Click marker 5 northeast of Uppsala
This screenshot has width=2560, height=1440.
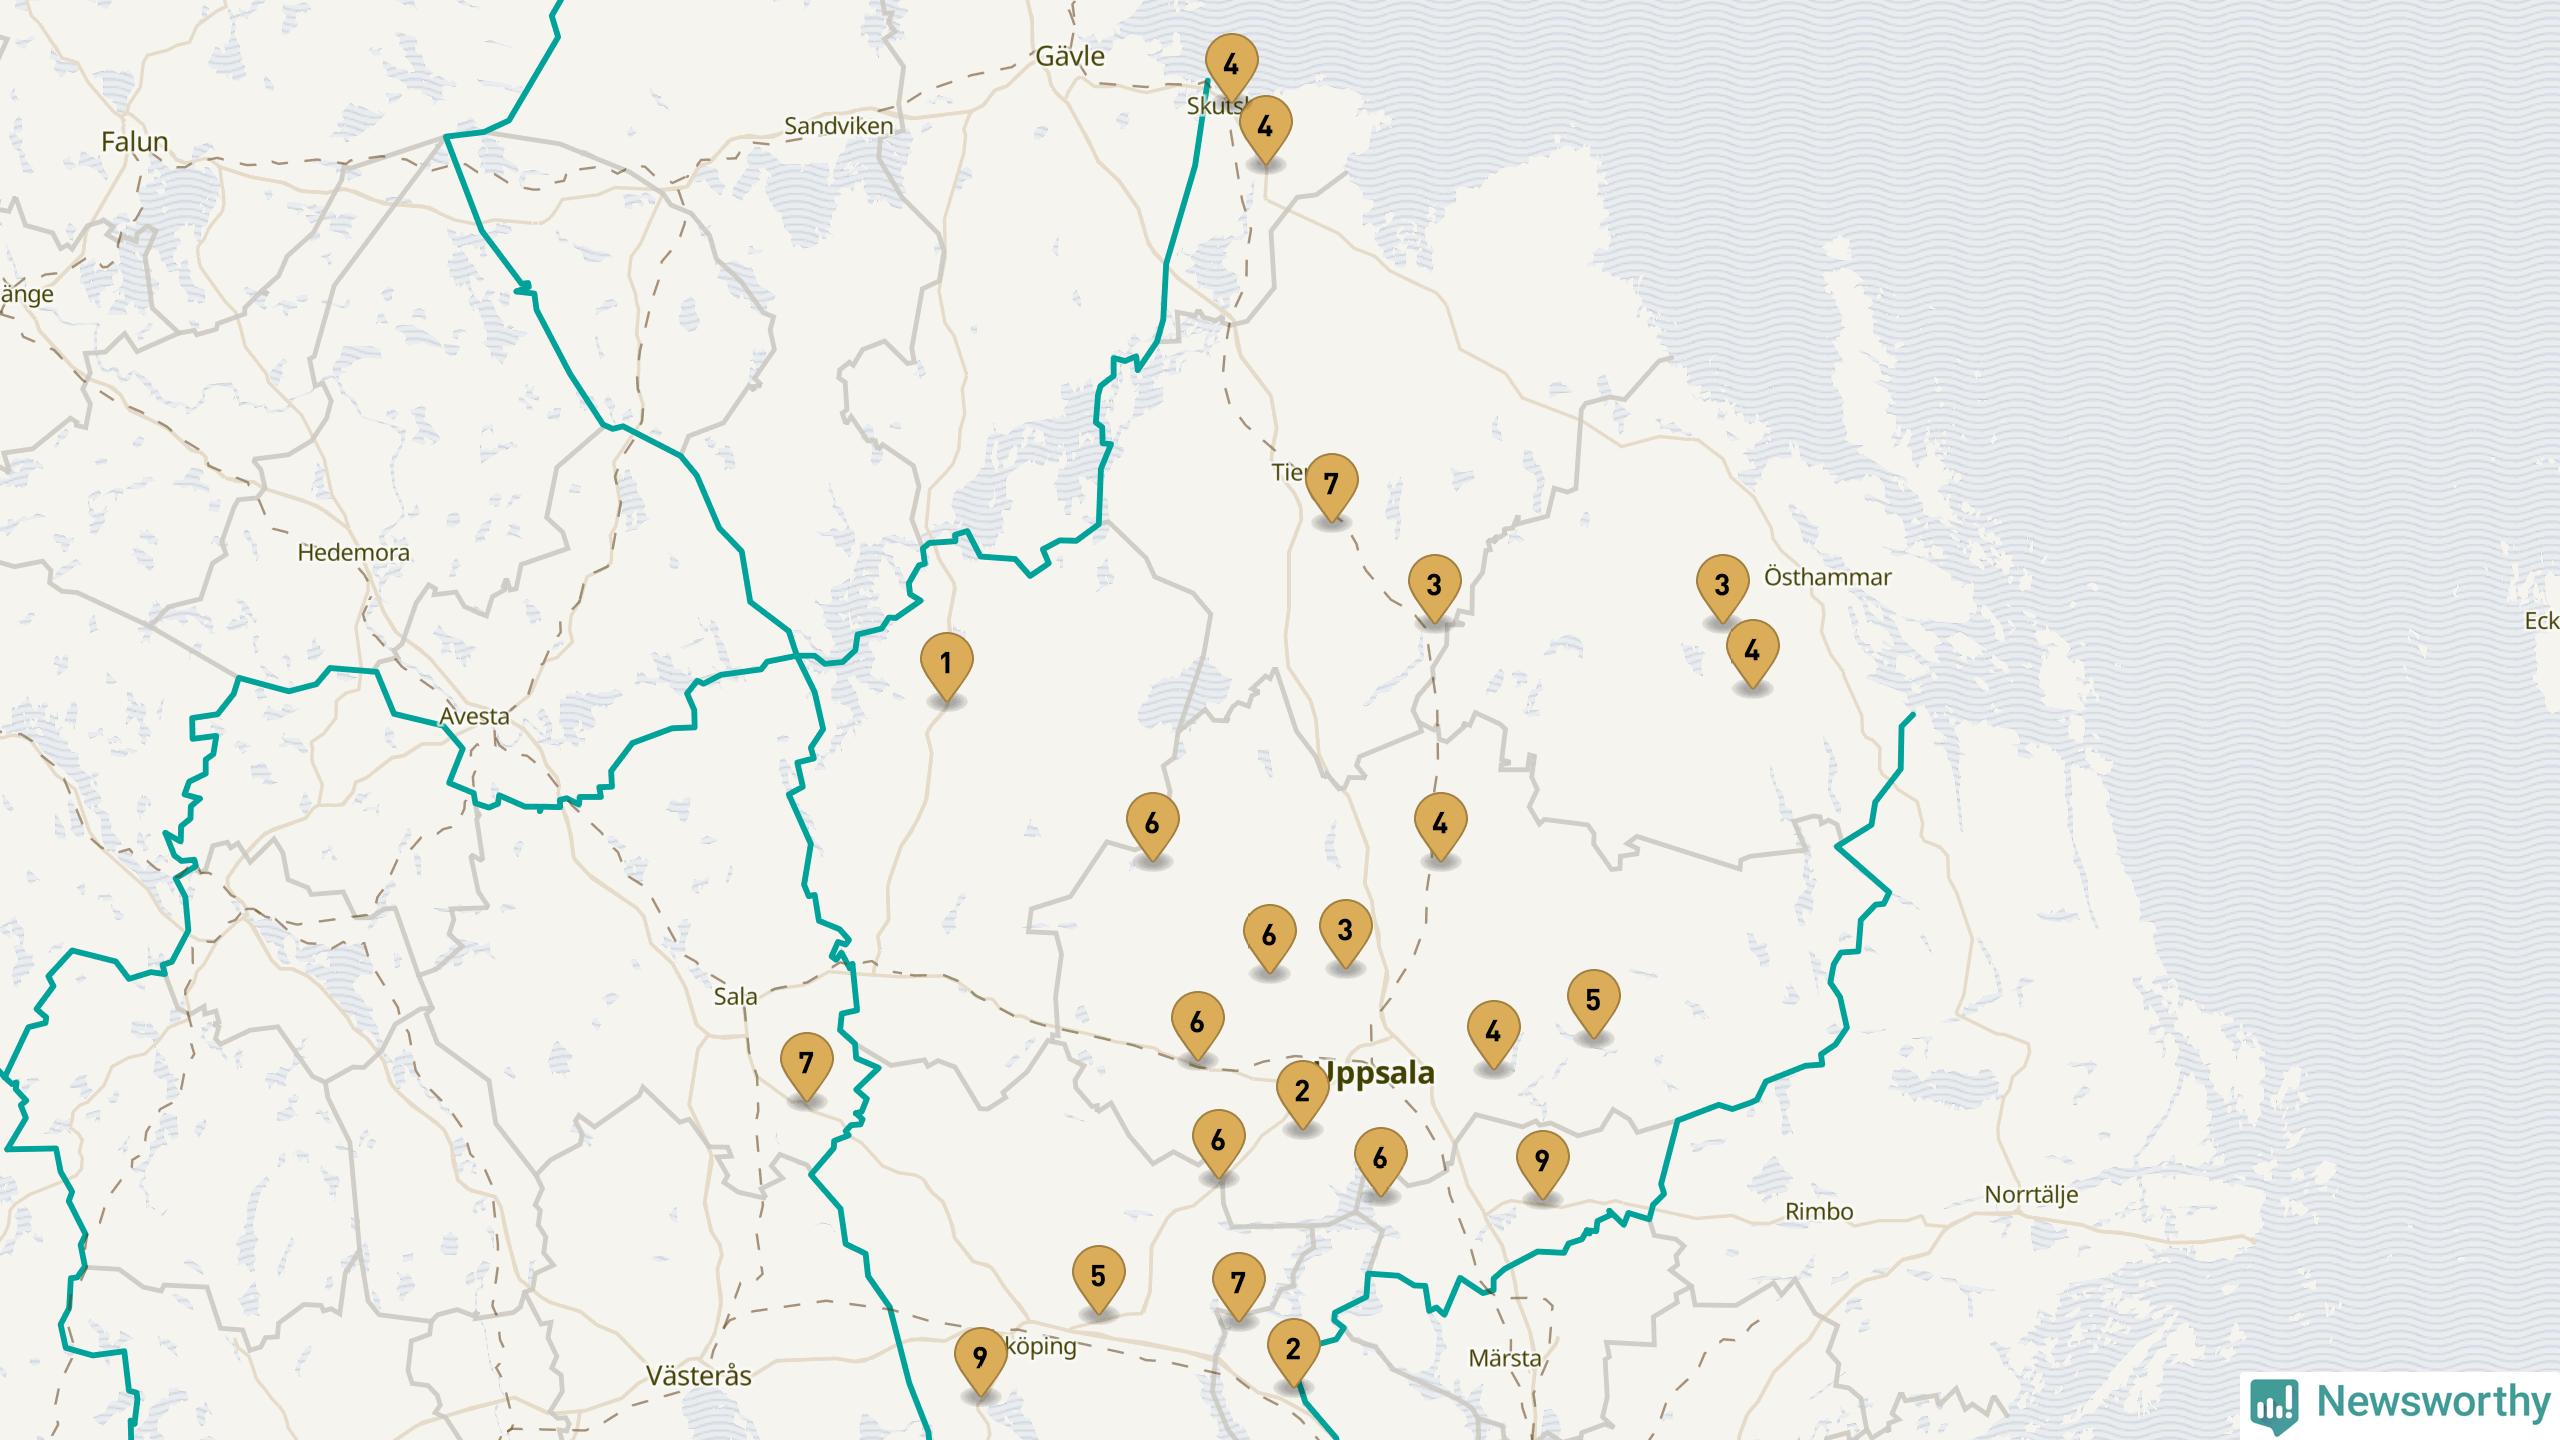pyautogui.click(x=1593, y=1002)
